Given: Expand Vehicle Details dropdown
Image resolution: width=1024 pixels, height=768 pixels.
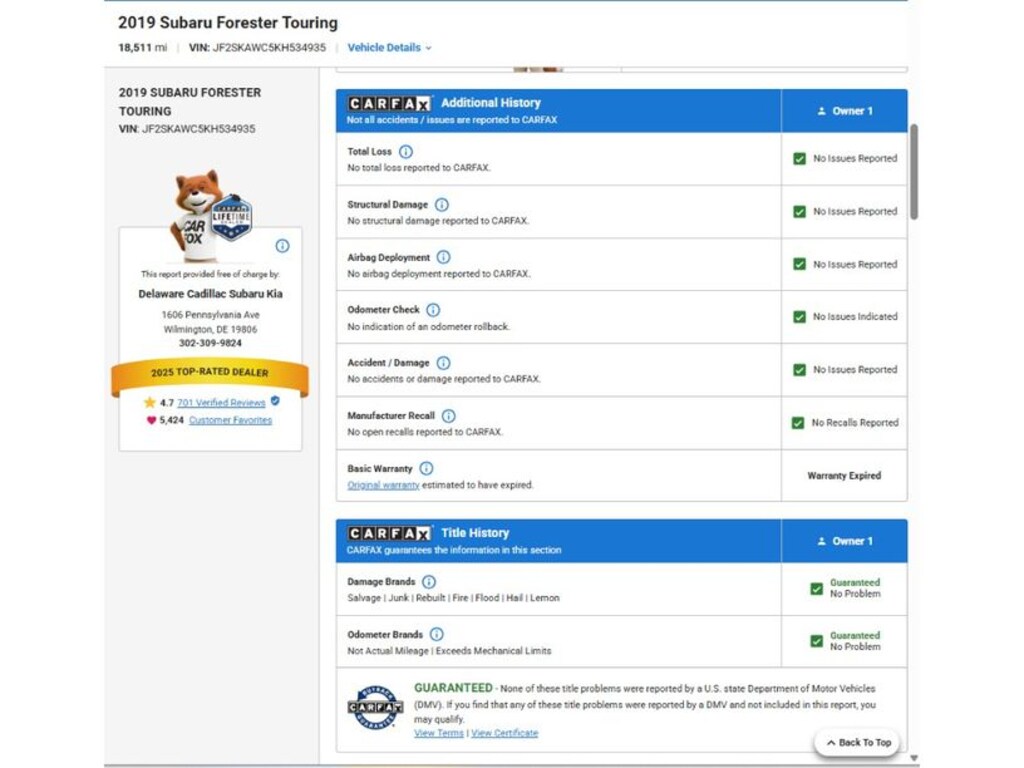Looking at the screenshot, I should pos(389,48).
